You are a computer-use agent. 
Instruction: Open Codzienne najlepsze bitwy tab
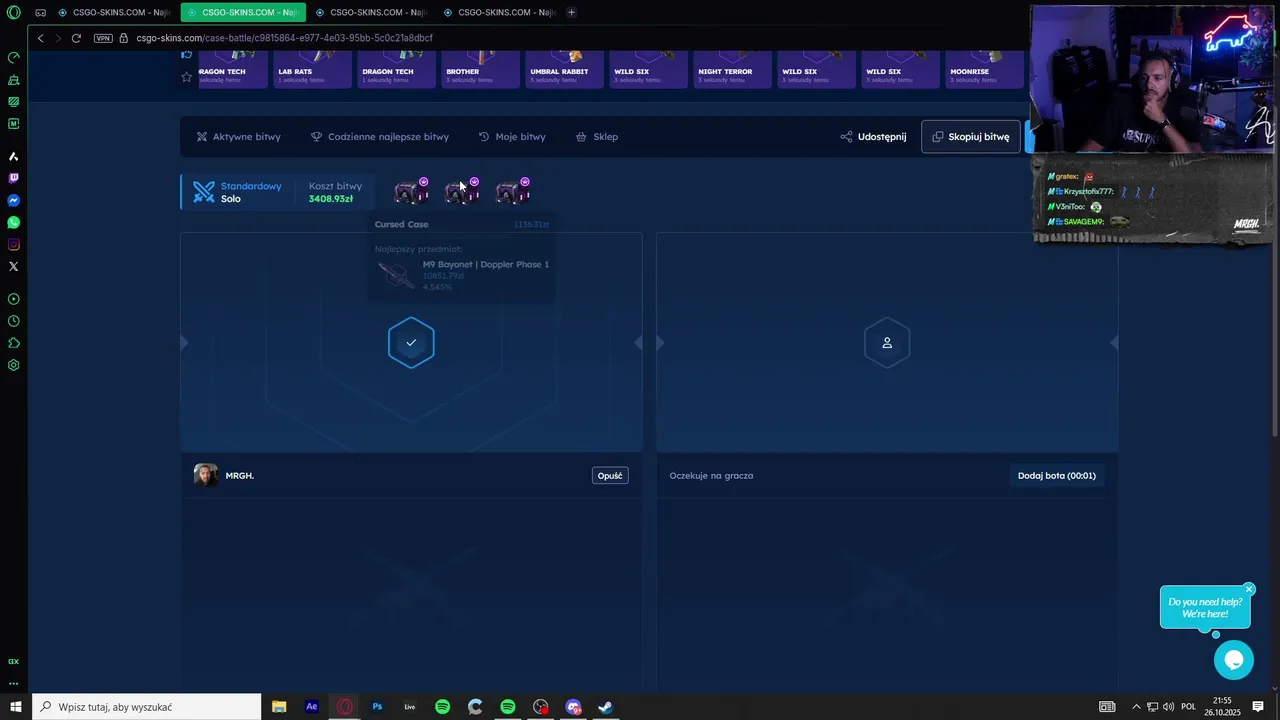[x=380, y=137]
